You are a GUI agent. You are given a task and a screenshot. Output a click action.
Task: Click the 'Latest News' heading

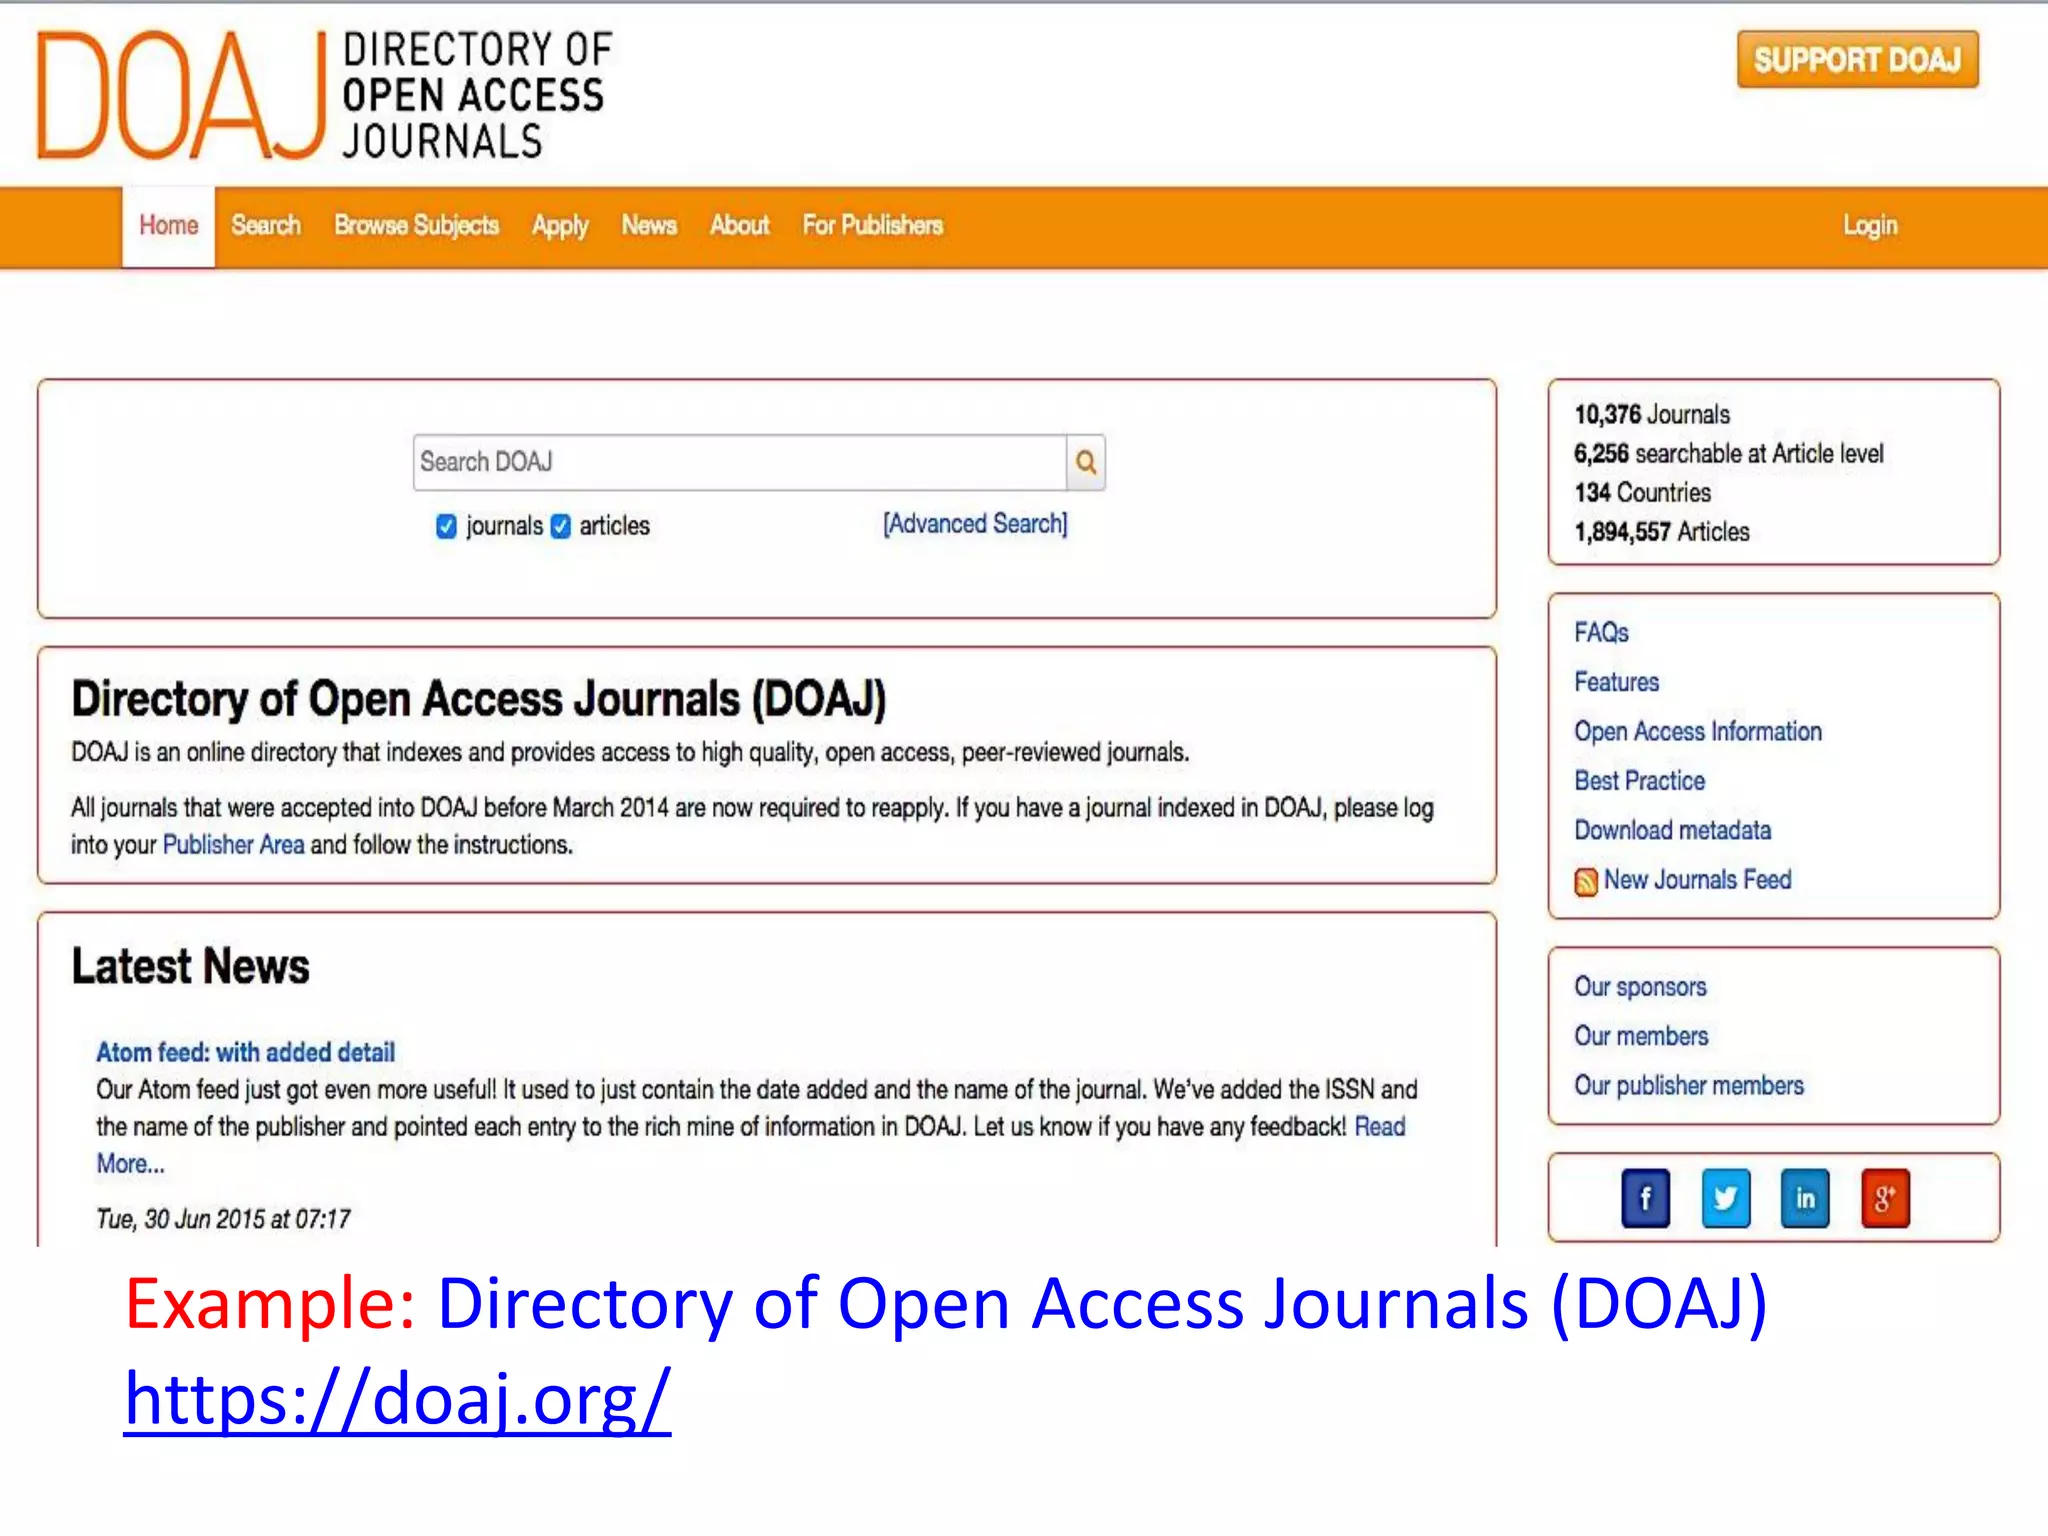[190, 967]
